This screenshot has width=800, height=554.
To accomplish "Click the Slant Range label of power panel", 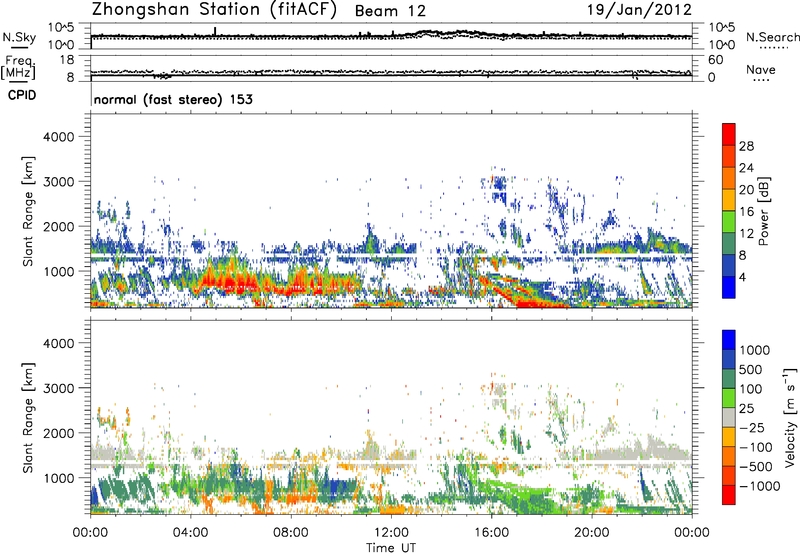I will click(x=28, y=211).
